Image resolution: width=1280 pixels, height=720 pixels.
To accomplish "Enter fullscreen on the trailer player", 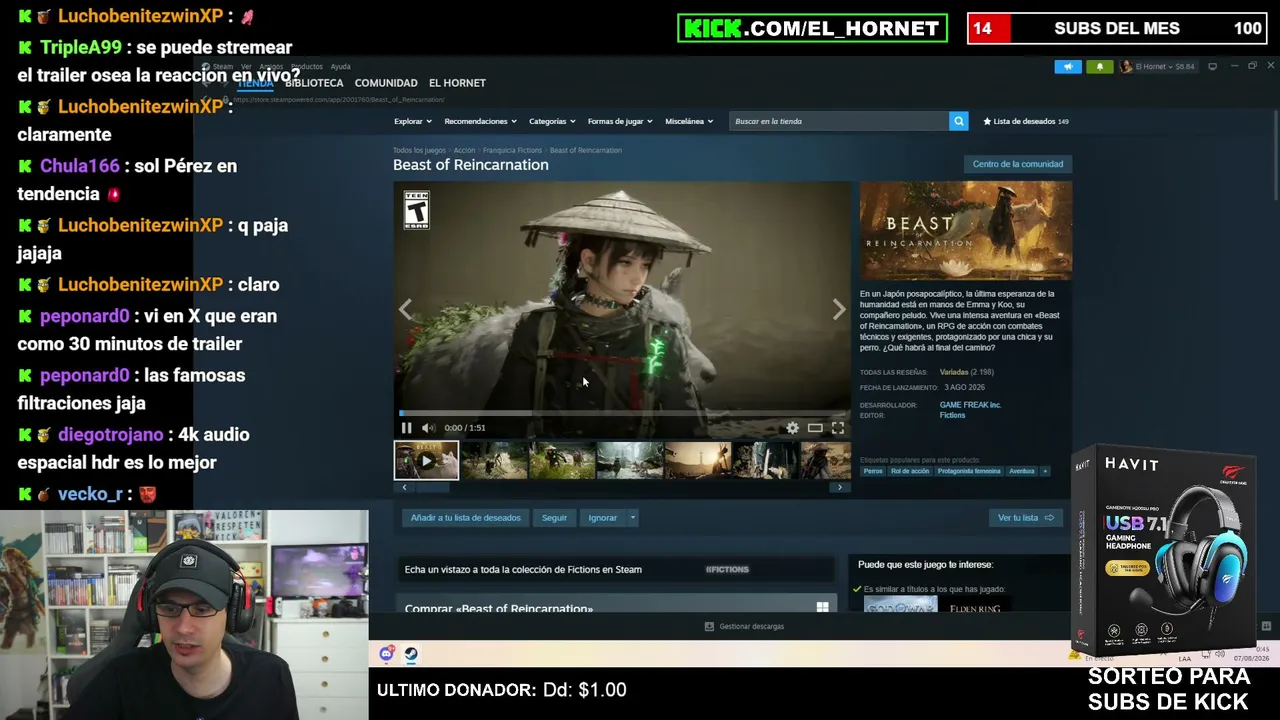I will click(838, 428).
